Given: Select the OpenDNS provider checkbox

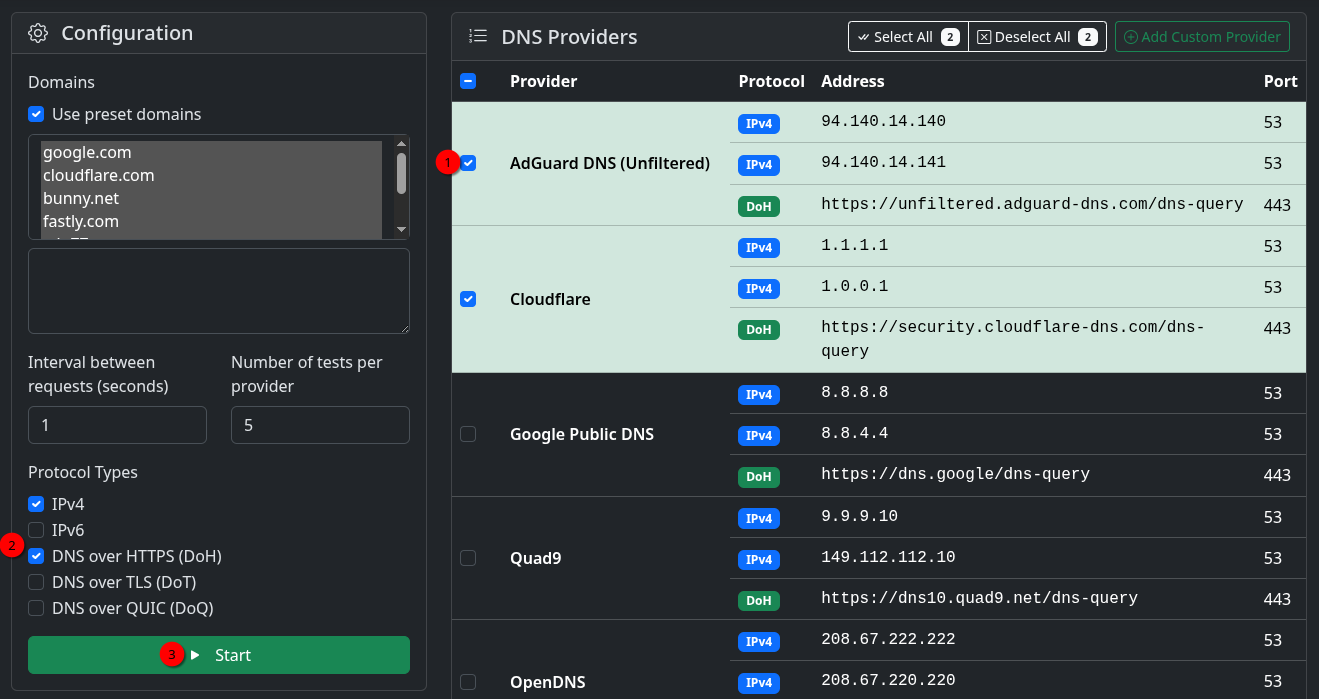Looking at the screenshot, I should pos(468,682).
